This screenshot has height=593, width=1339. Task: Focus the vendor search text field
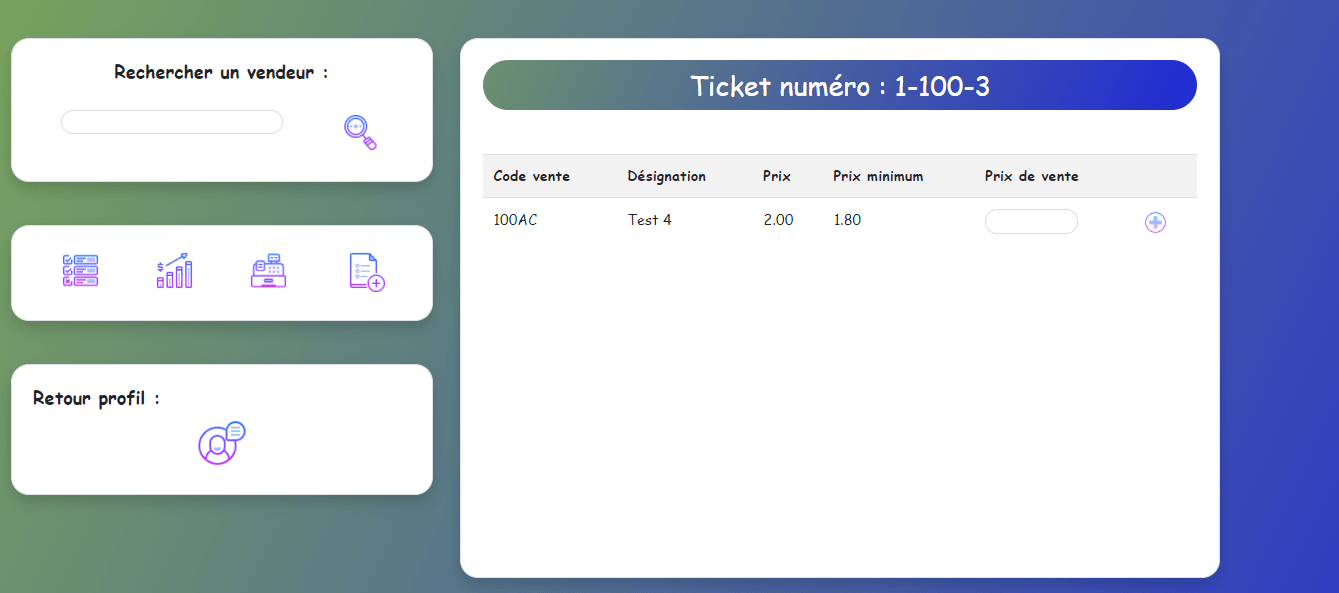click(172, 122)
